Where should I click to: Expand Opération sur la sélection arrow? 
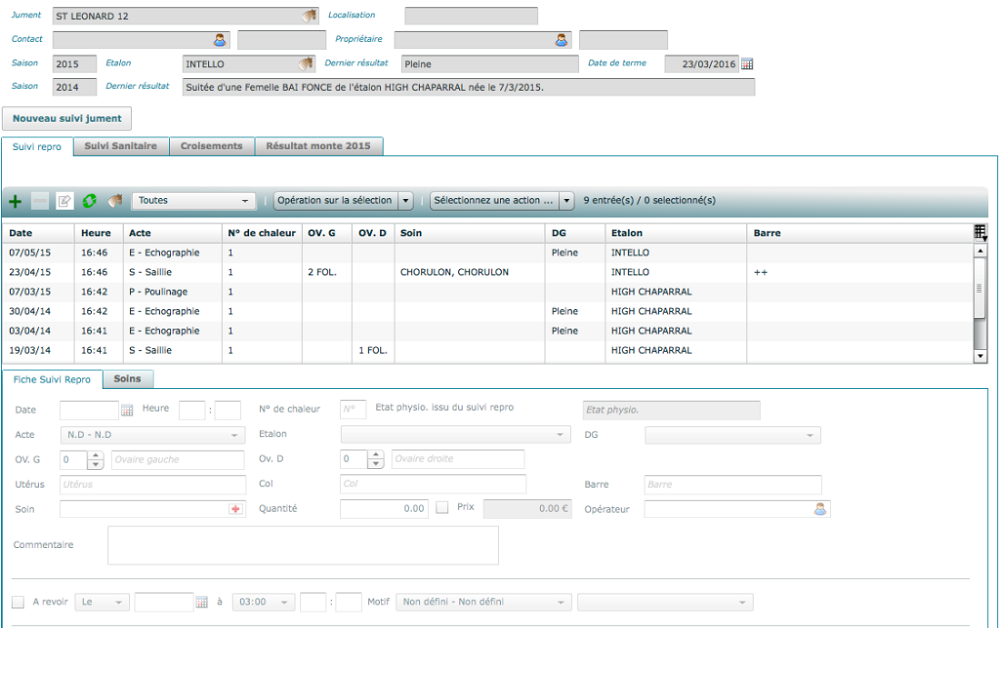pyautogui.click(x=406, y=201)
